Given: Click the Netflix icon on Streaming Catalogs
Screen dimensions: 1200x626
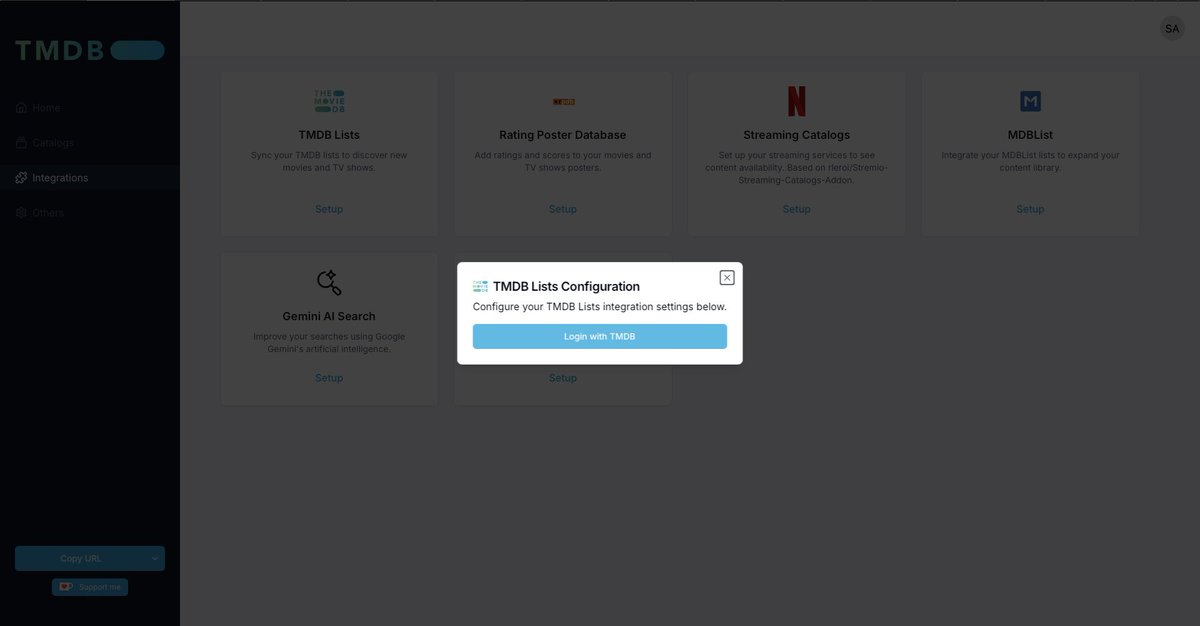Looking at the screenshot, I should [797, 101].
